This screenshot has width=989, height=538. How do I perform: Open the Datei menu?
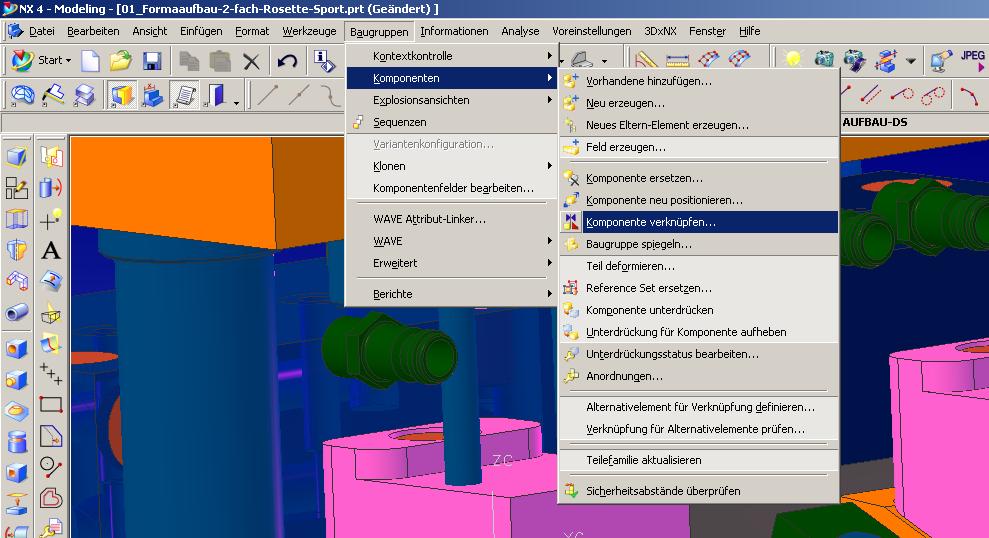click(x=42, y=31)
